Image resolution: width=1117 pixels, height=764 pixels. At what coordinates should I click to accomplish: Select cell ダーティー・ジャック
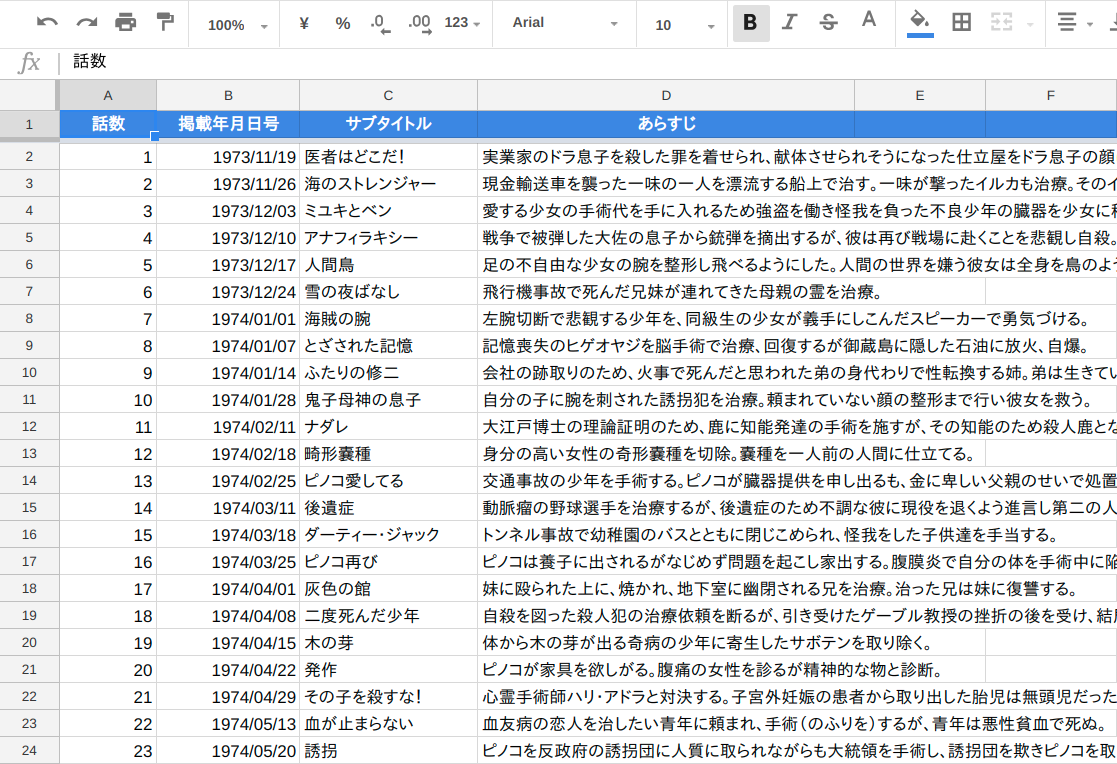coord(388,535)
